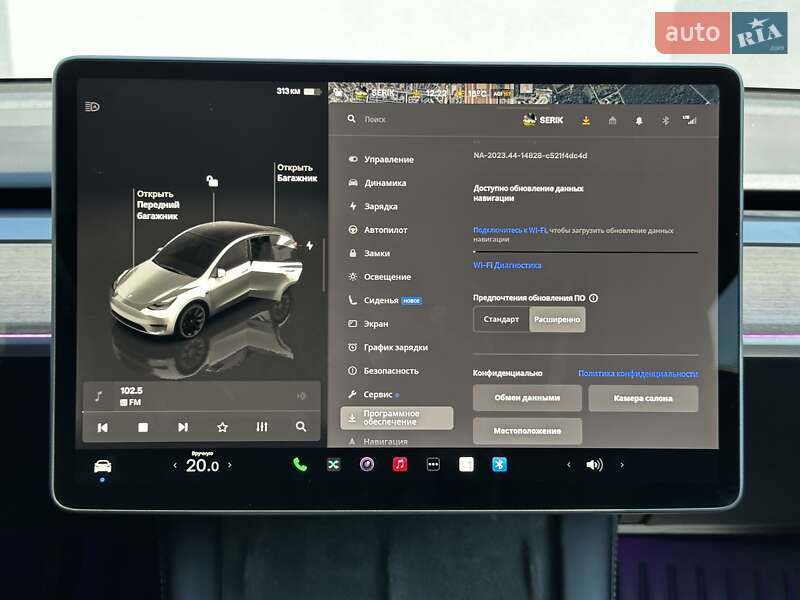This screenshot has width=800, height=600.
Task: Lower volume with left chevron
Action: pyautogui.click(x=568, y=465)
